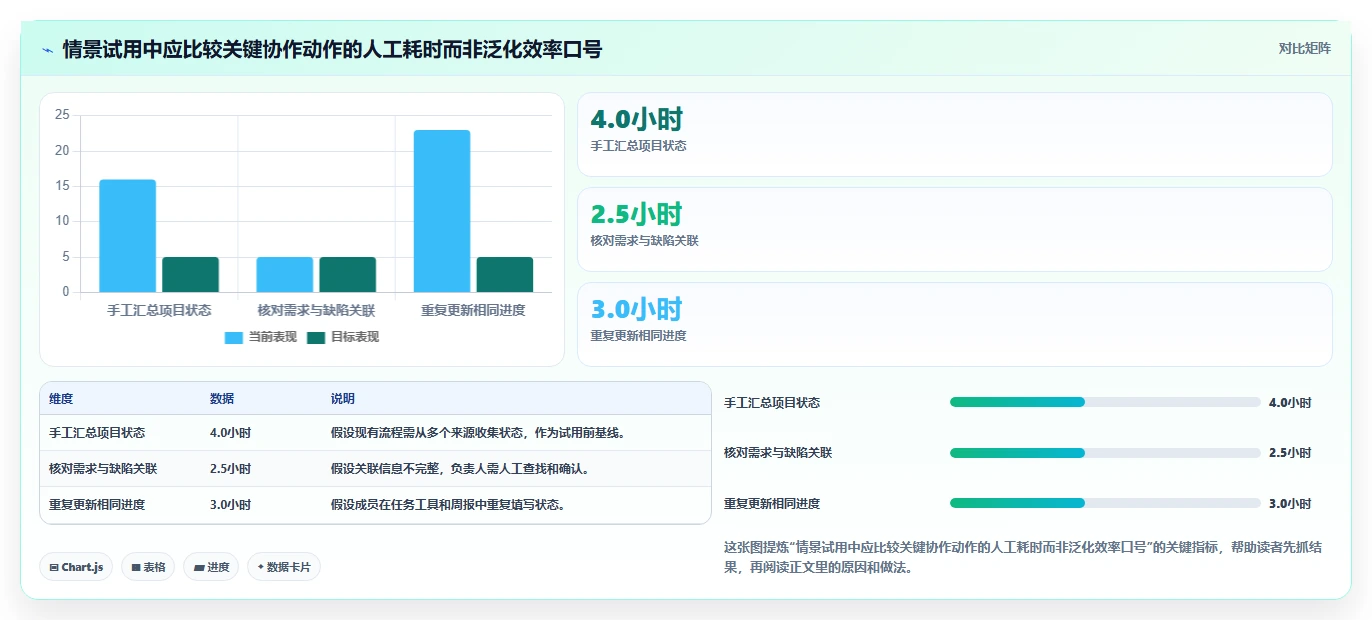Click the blue 当前表现 legend color box
Screen dimensions: 1372x620
point(234,337)
